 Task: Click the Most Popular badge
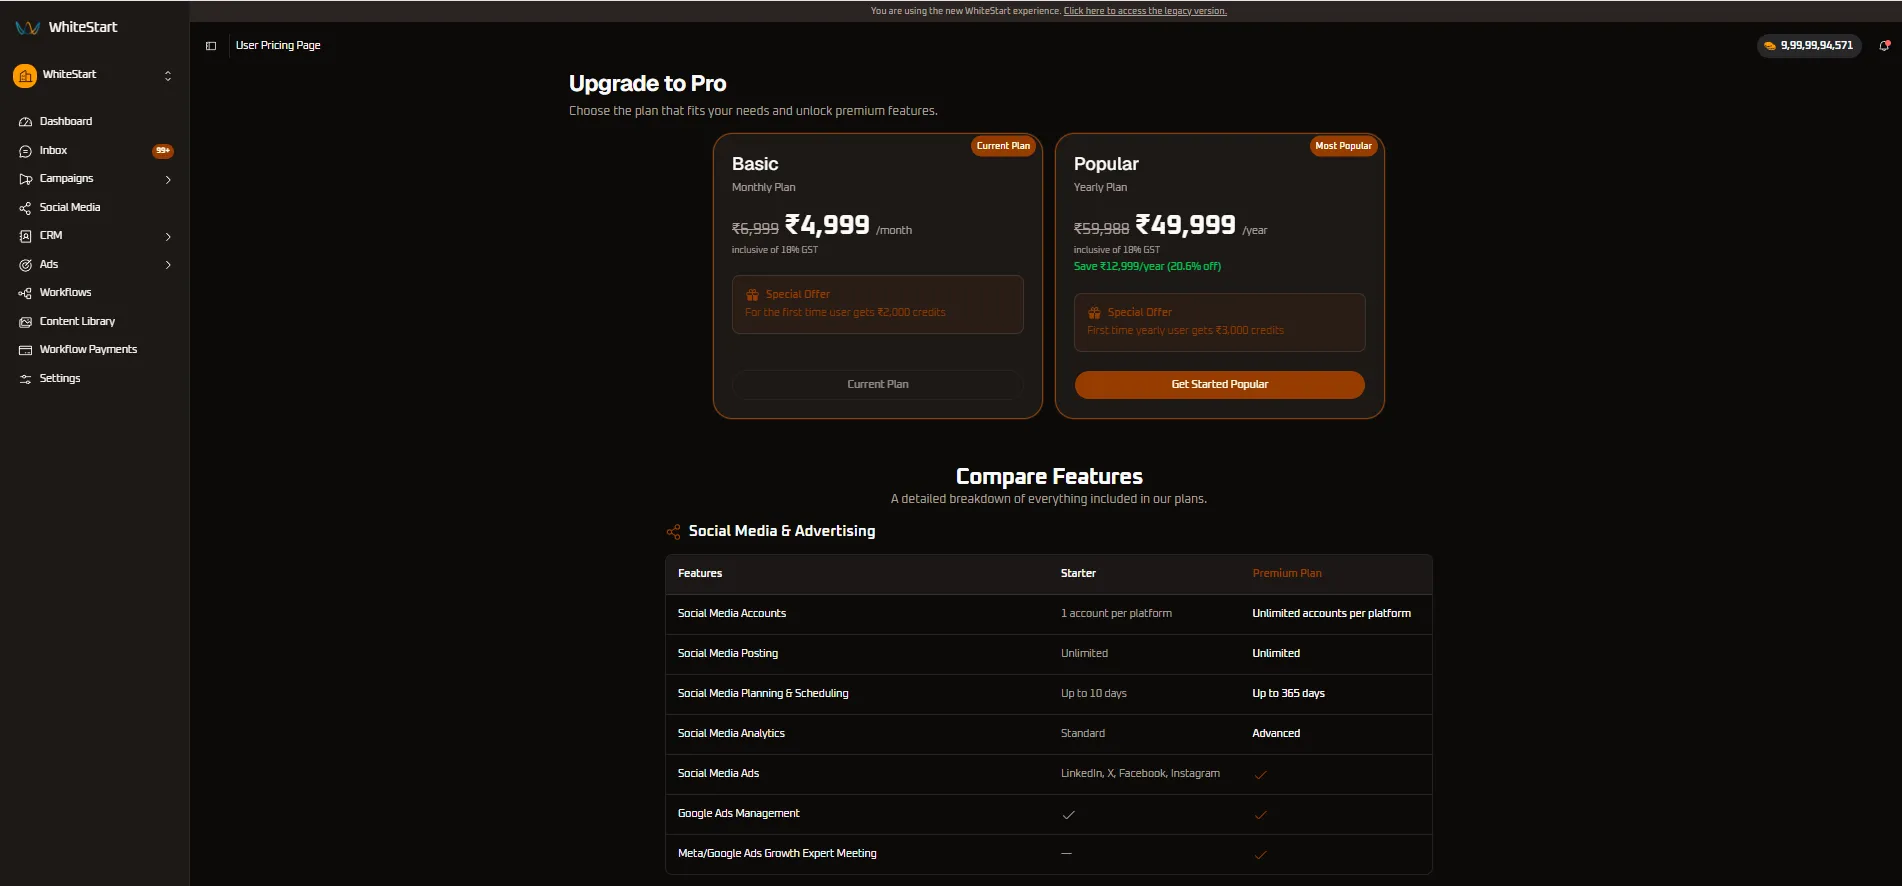[1343, 146]
